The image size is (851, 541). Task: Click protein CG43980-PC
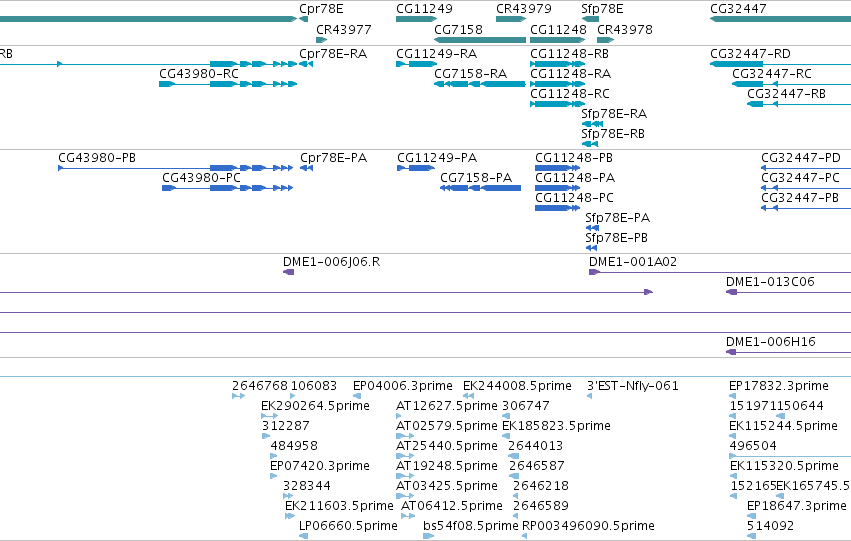[201, 178]
